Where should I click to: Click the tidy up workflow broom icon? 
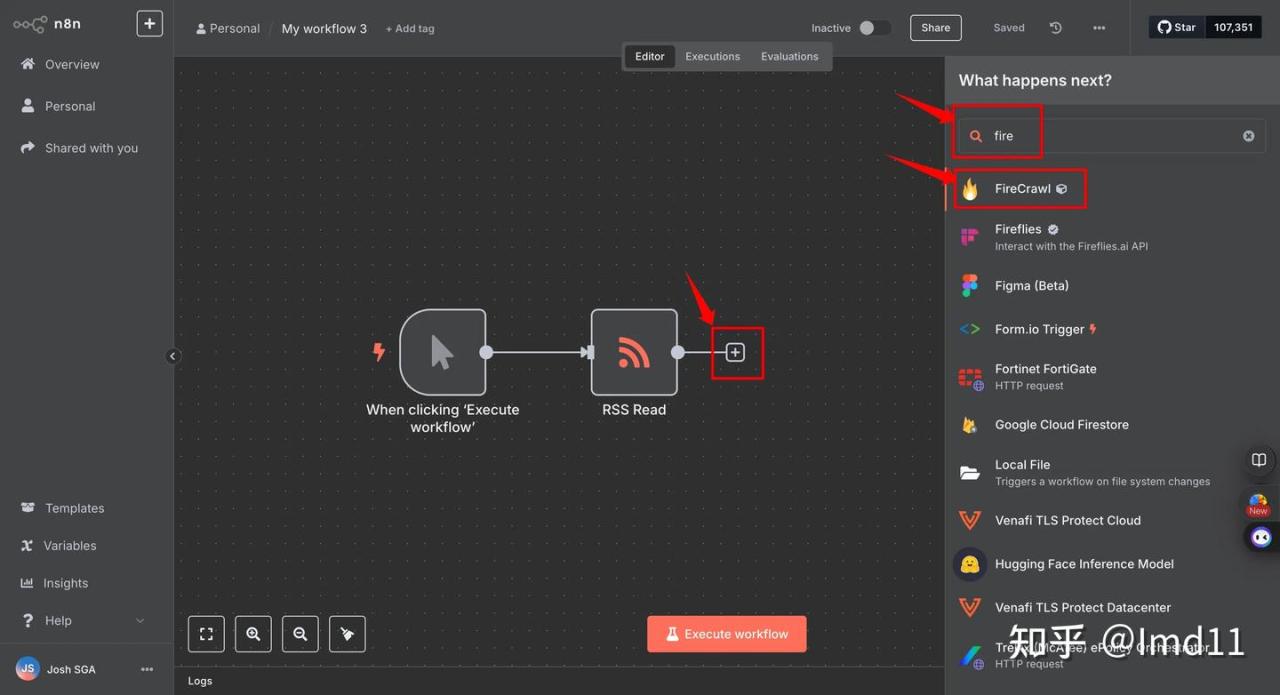pos(347,634)
